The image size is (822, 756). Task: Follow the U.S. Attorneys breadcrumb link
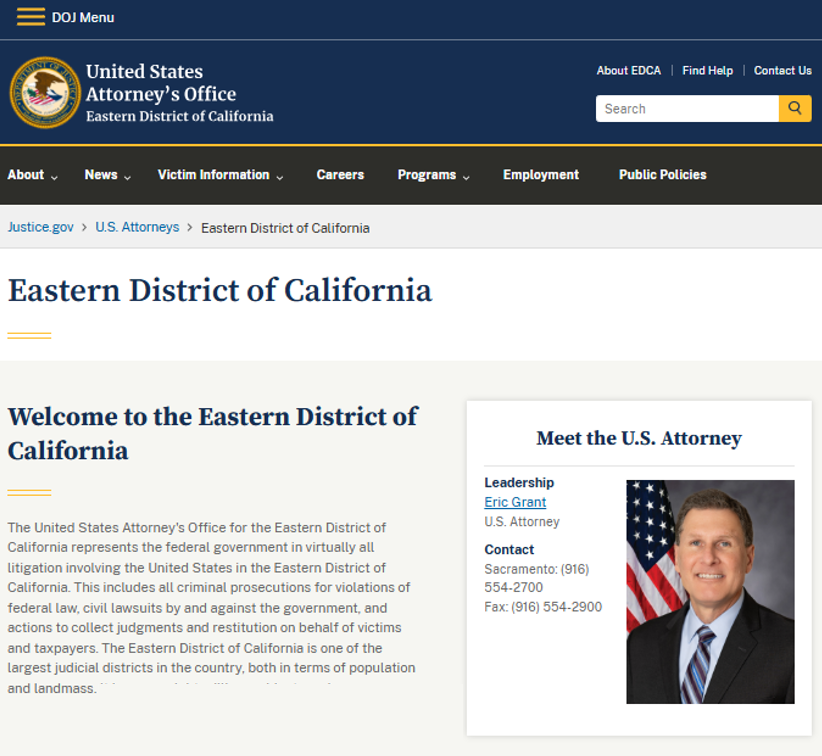(x=137, y=227)
